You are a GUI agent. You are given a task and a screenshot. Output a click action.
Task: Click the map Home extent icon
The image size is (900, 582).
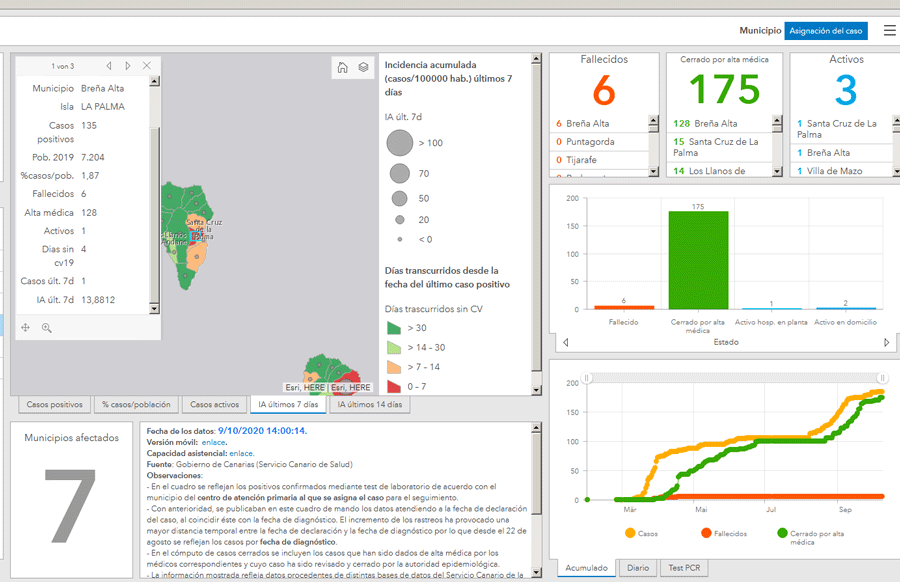pyautogui.click(x=343, y=67)
